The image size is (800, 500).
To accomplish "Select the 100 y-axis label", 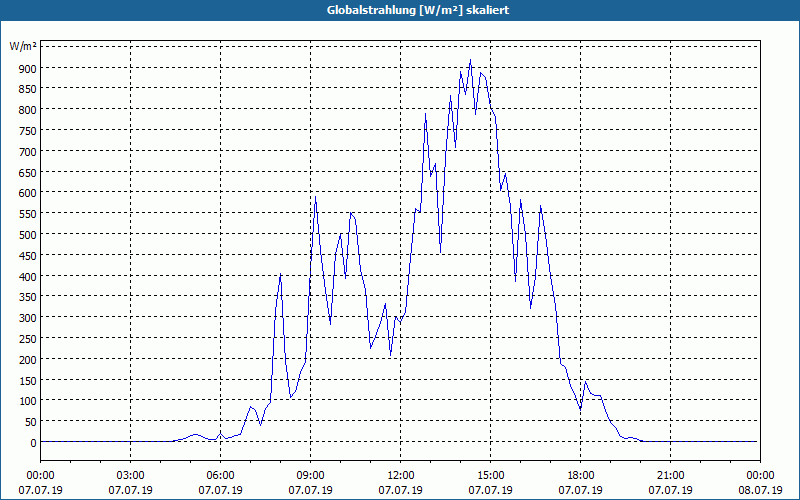I will click(28, 401).
